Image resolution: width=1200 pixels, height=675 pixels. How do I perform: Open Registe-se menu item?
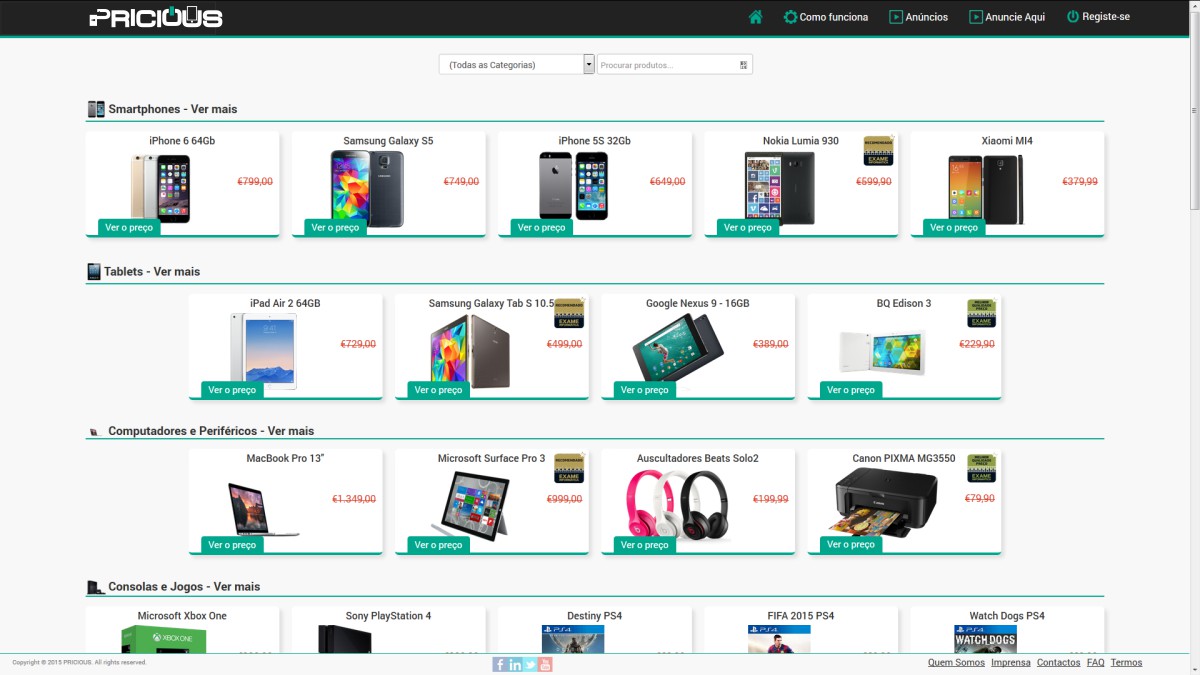[x=1106, y=17]
